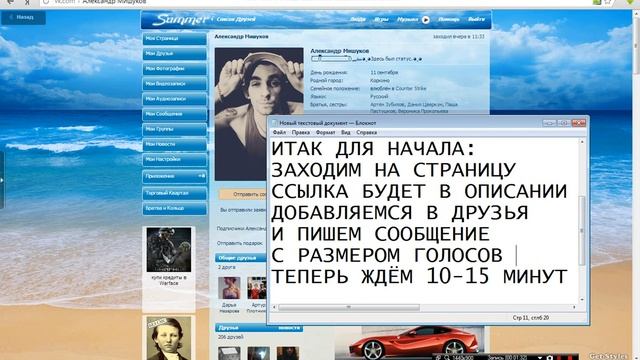
Task: Click the first friend thumbnail under 206 друзей
Action: pyautogui.click(x=229, y=353)
